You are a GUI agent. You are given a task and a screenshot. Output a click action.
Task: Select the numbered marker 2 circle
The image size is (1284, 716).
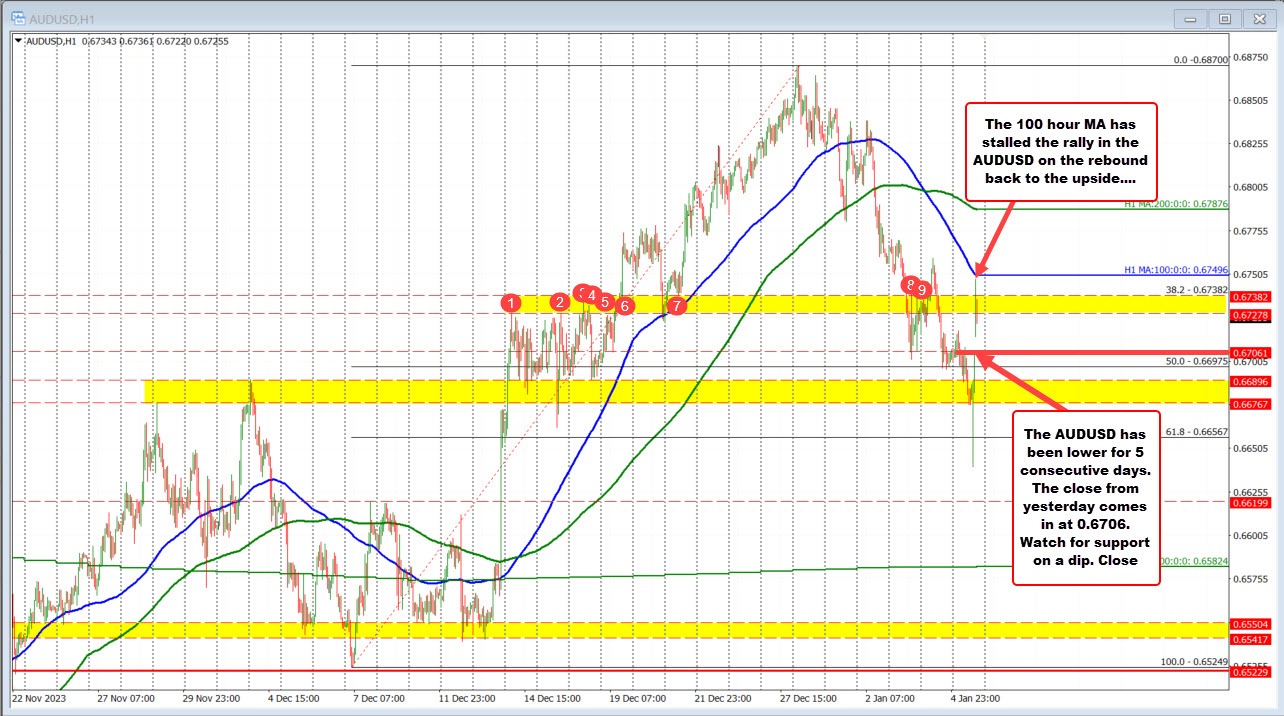(x=560, y=301)
